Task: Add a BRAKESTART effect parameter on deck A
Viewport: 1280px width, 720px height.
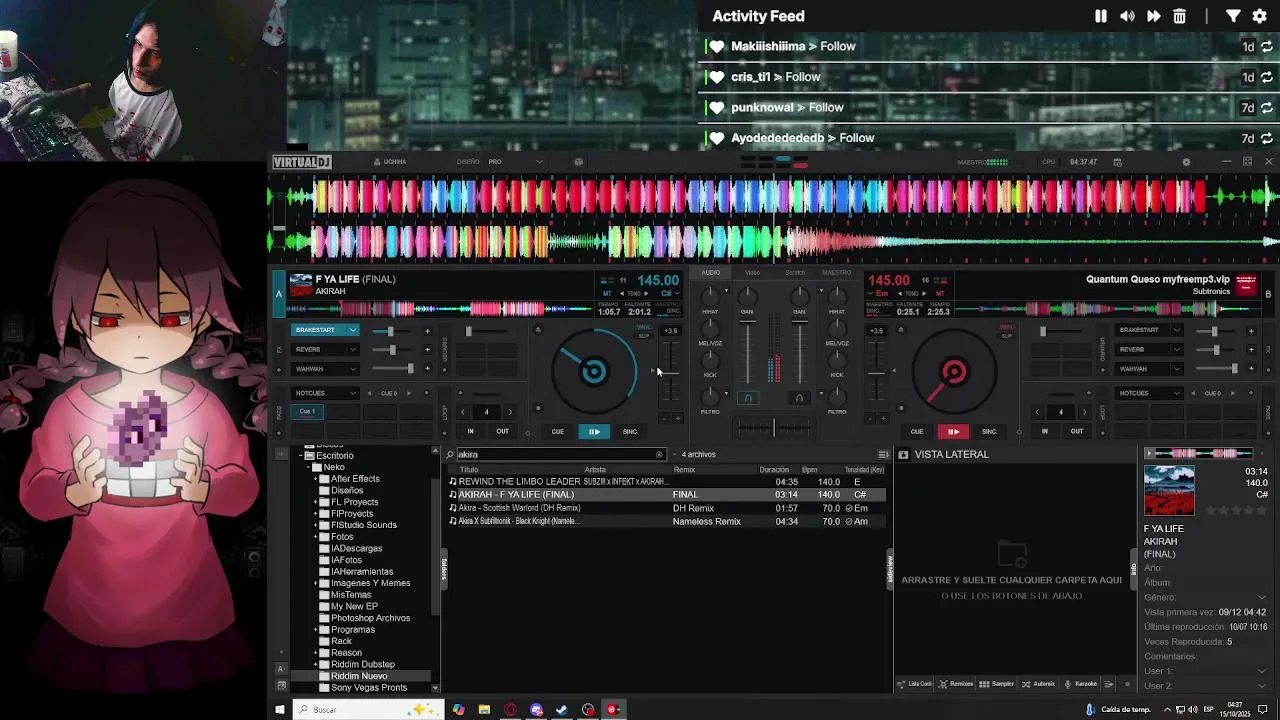Action: pos(427,331)
